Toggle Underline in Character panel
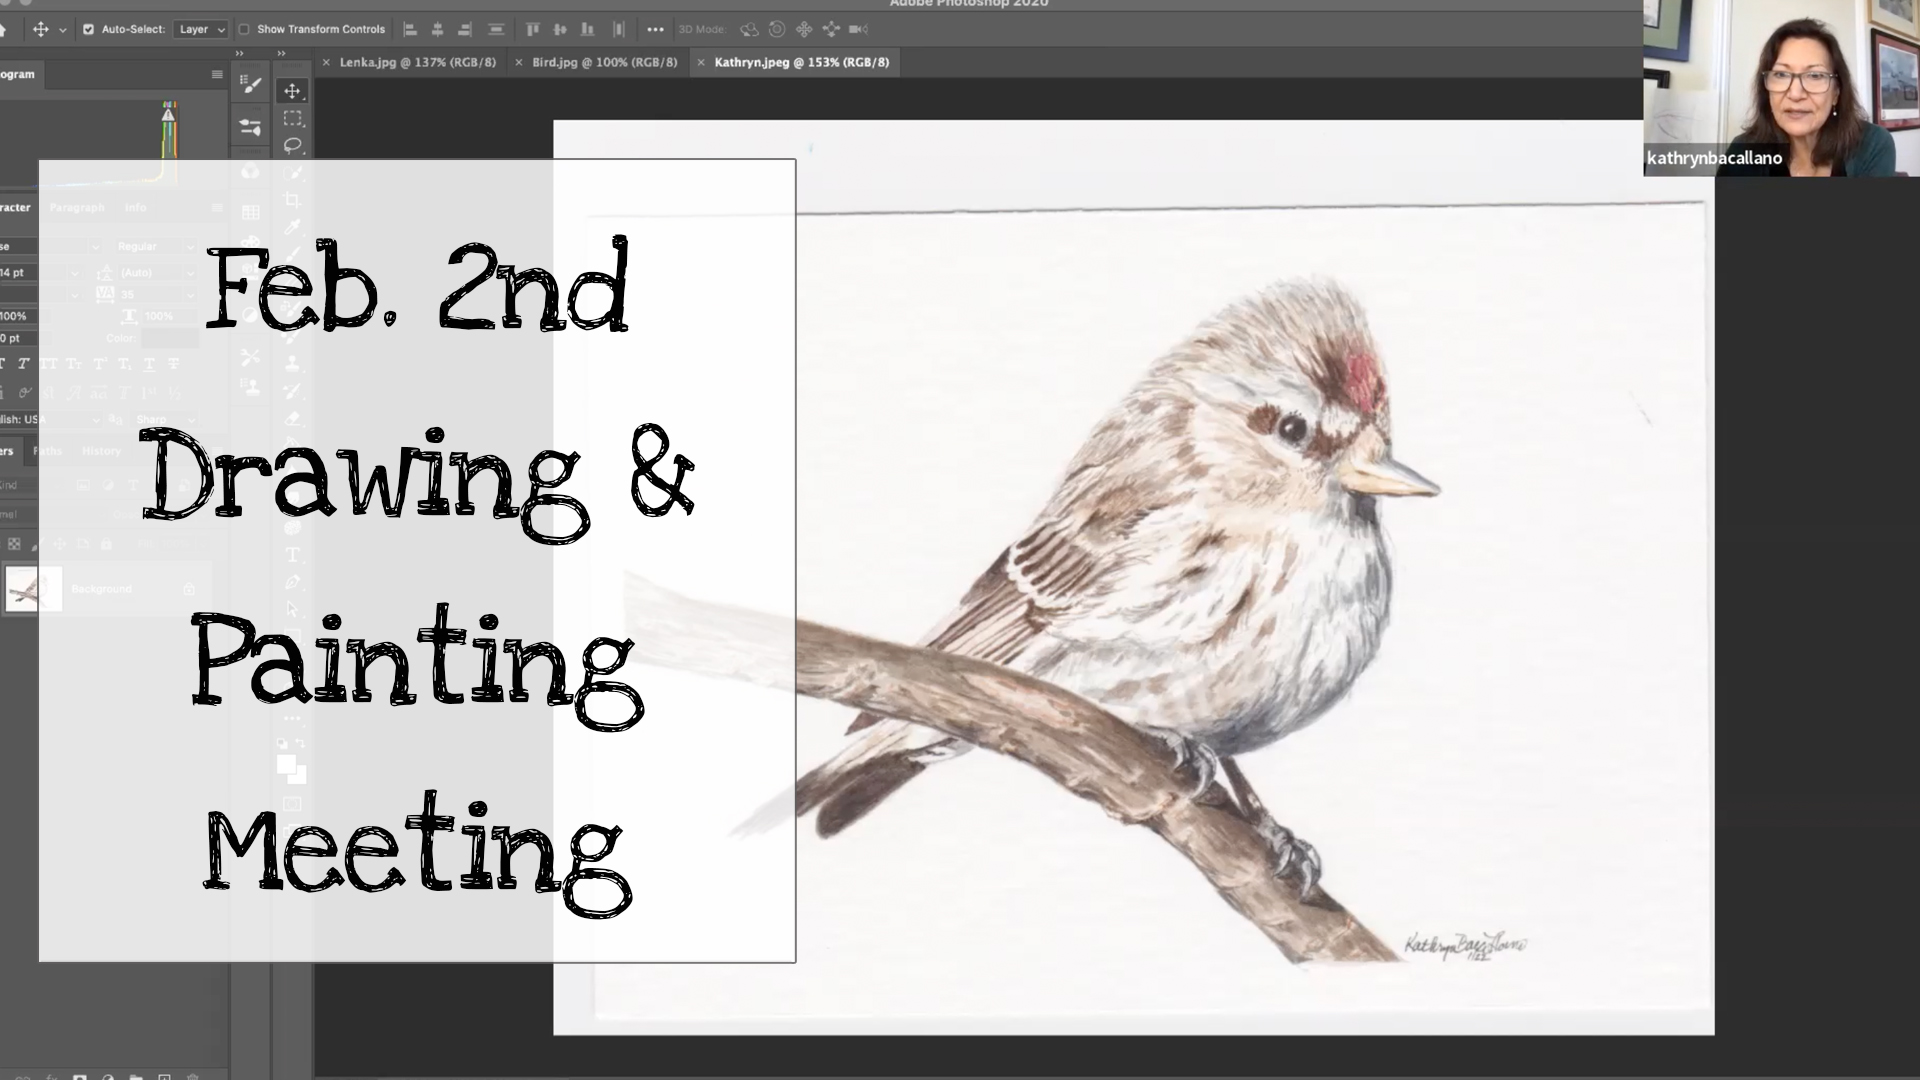This screenshot has height=1080, width=1920. tap(149, 364)
